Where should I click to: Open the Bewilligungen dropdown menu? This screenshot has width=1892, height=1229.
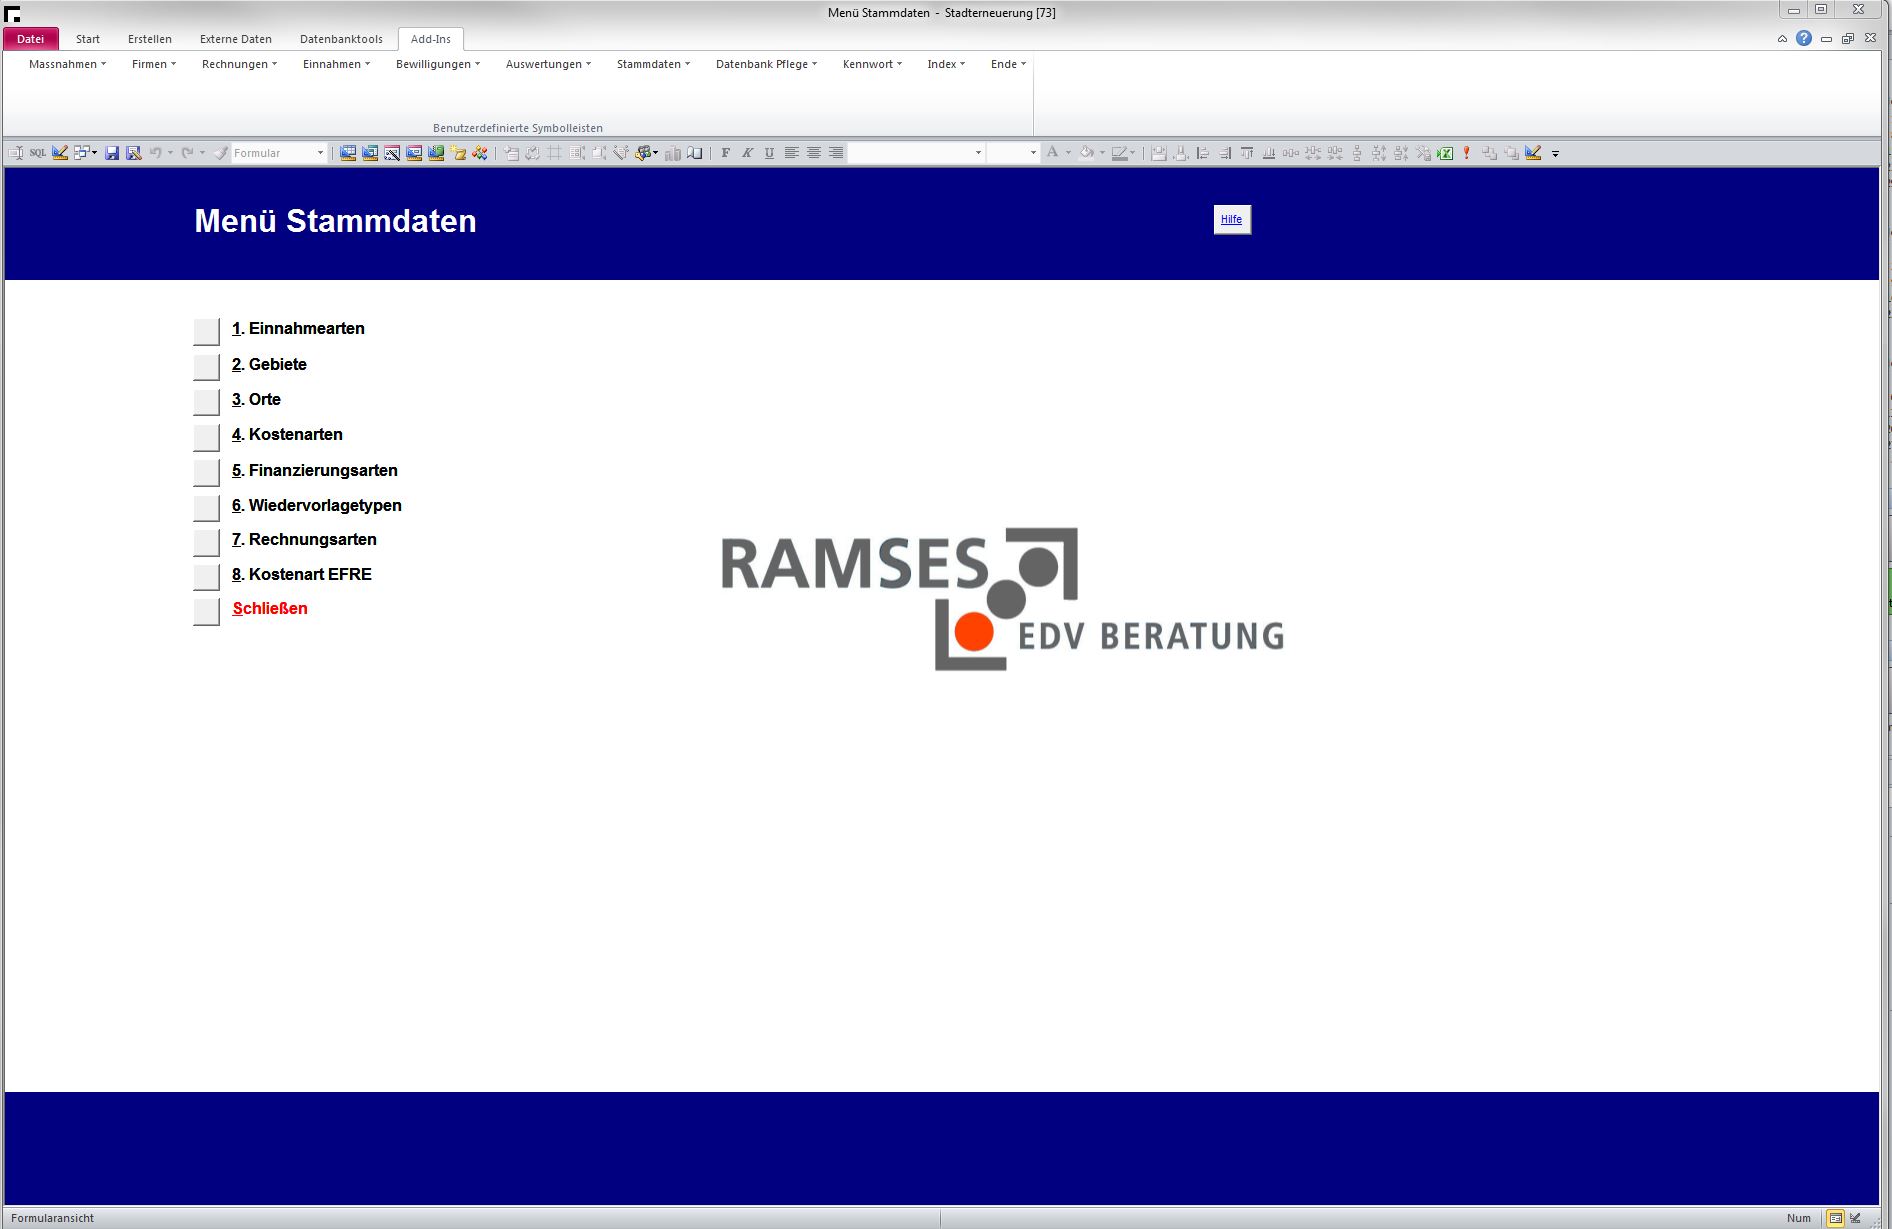coord(438,64)
